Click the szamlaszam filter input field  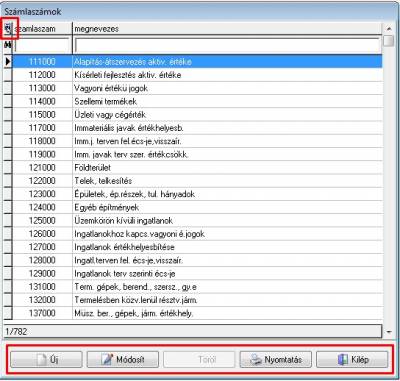(42, 45)
